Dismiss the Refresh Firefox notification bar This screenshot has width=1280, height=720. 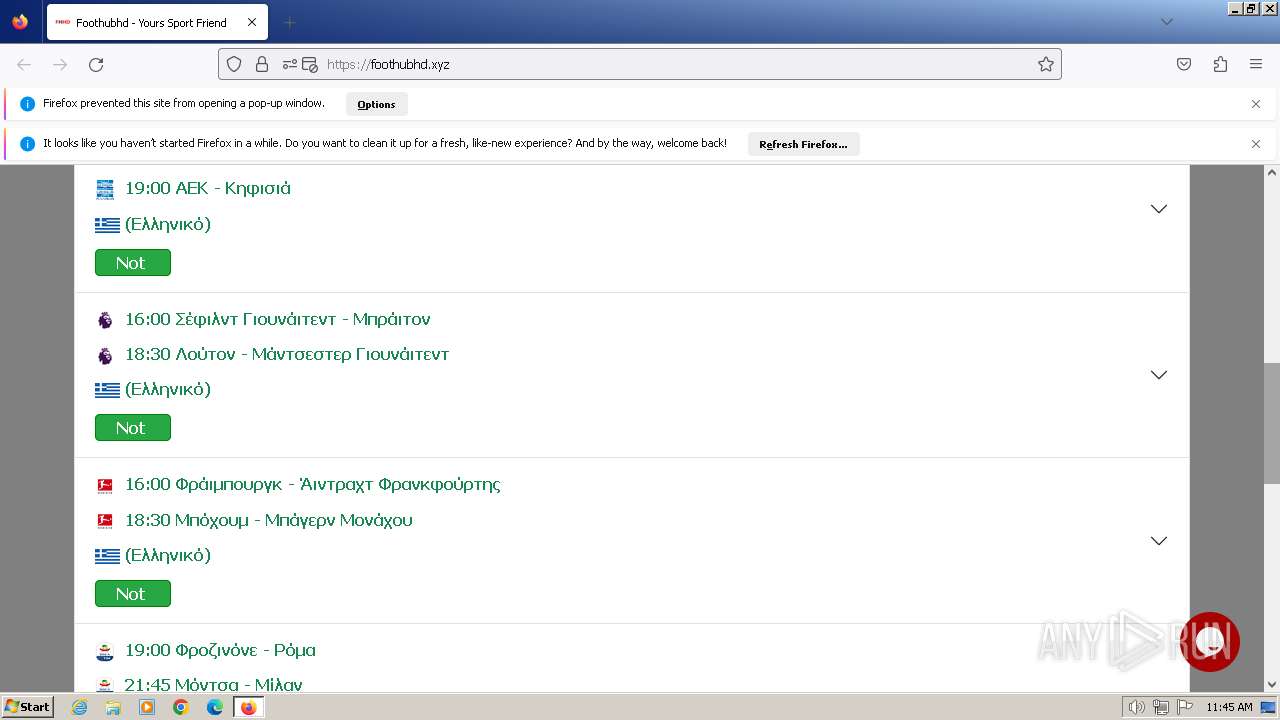[x=1256, y=144]
